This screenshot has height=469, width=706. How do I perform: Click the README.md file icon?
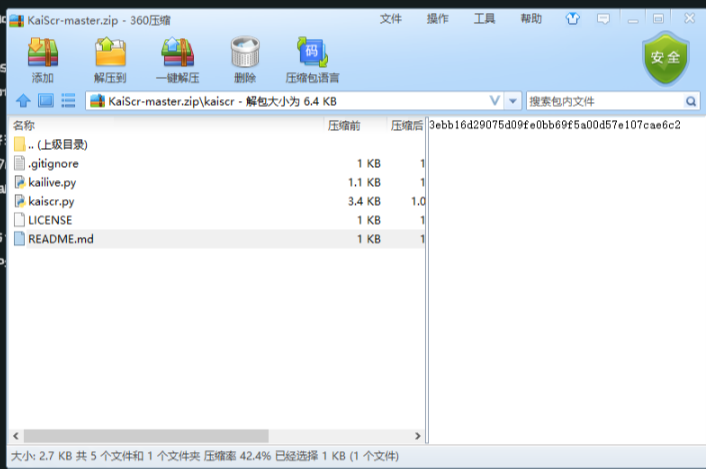coord(19,239)
